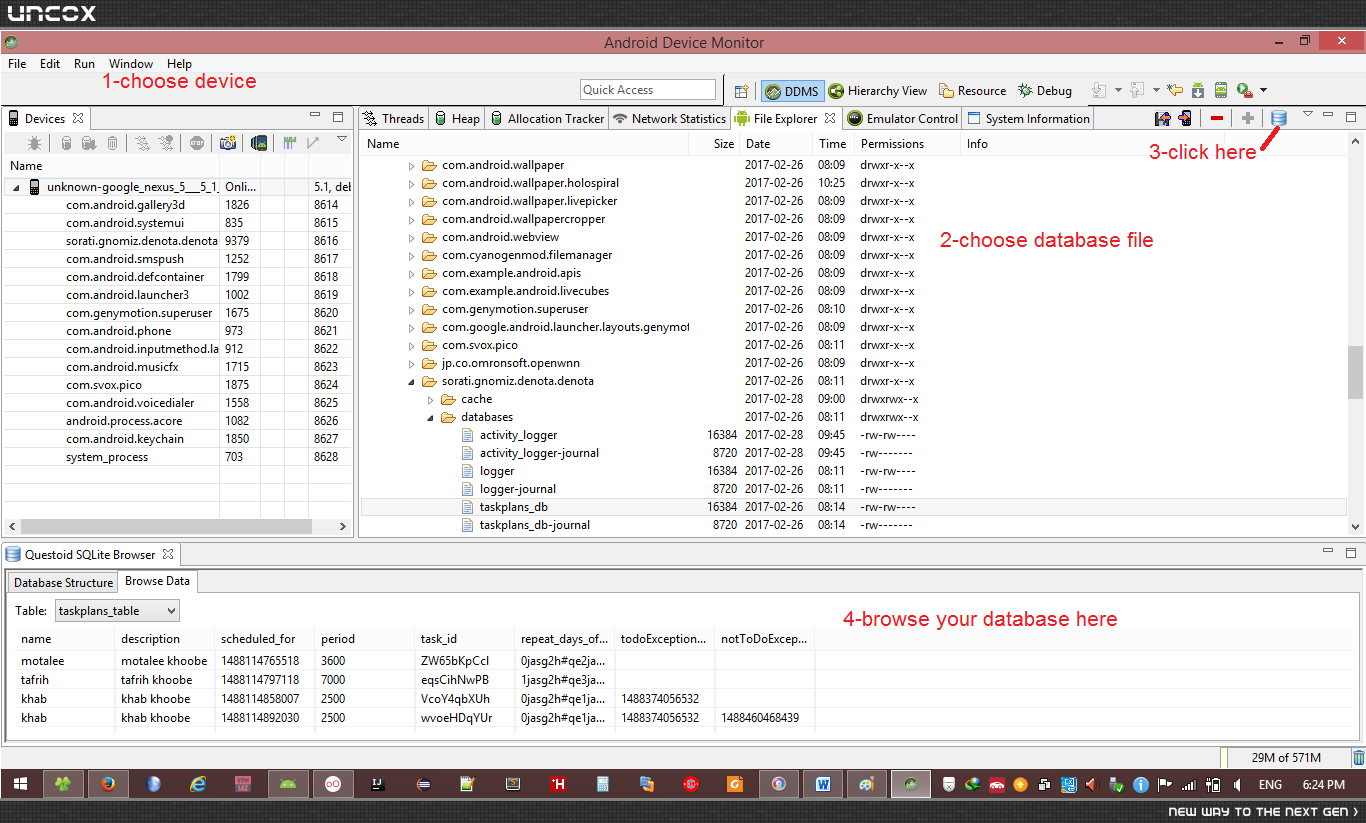
Task: Click the ENG language indicator in the taskbar
Action: pyautogui.click(x=1270, y=785)
